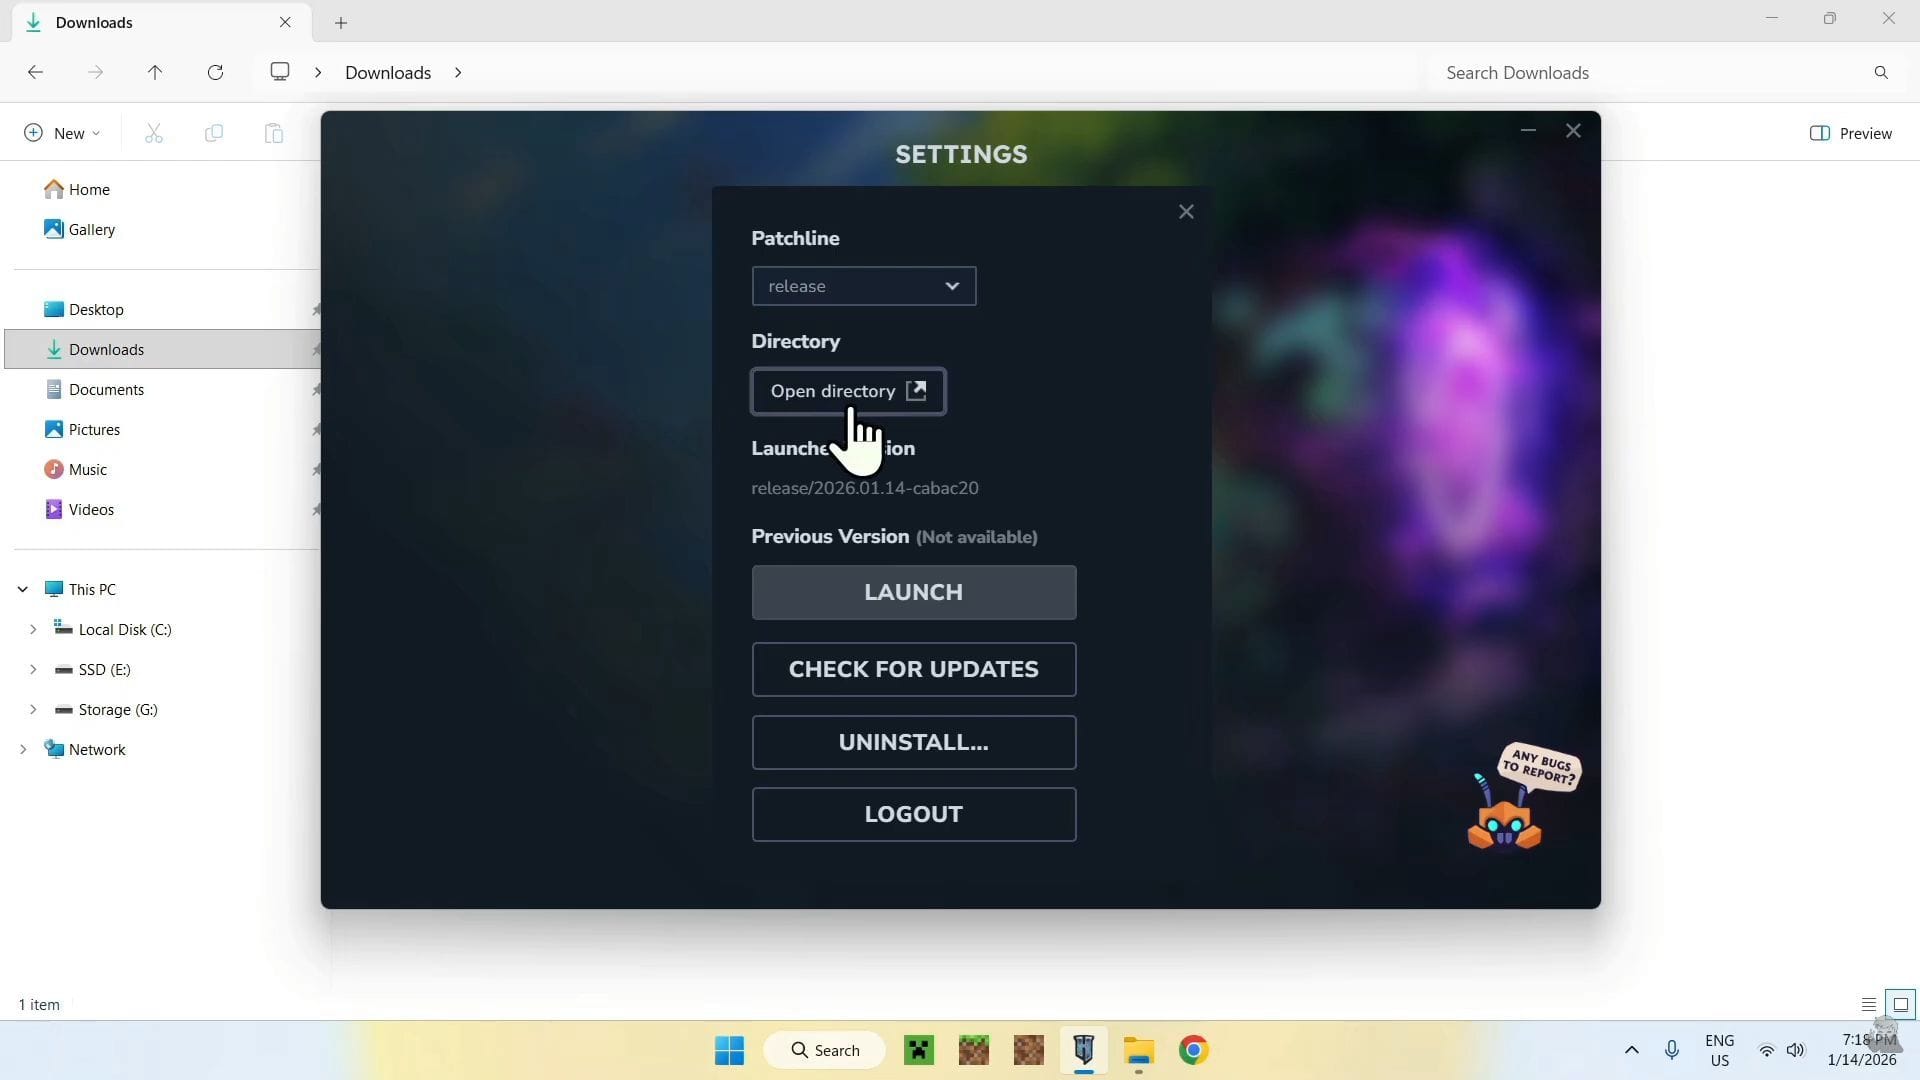The image size is (1920, 1080).
Task: Click CHECK FOR UPDATES button
Action: 914,669
